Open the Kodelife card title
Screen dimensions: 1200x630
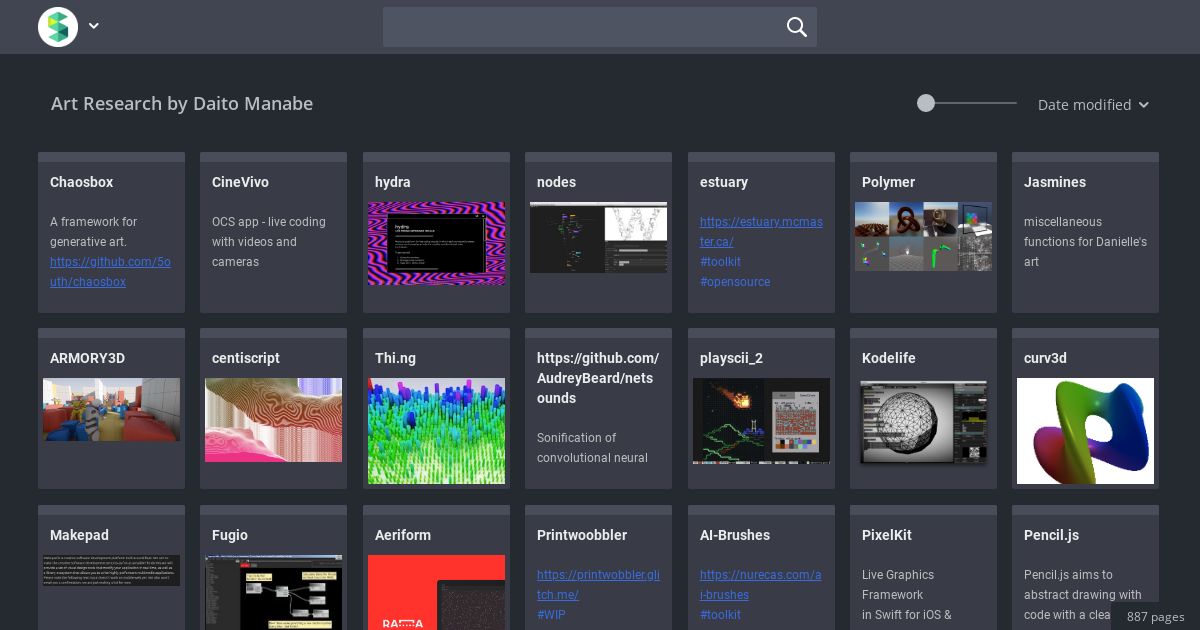889,358
